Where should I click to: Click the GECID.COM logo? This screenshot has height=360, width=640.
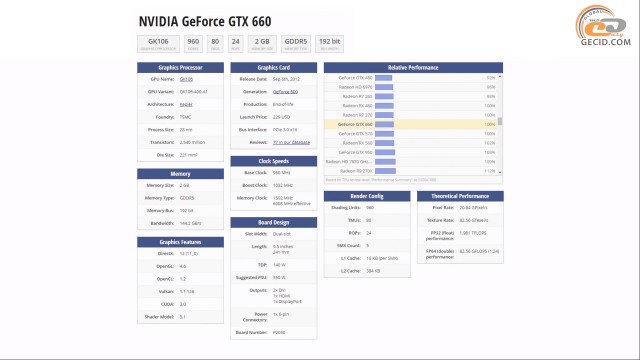tap(603, 25)
